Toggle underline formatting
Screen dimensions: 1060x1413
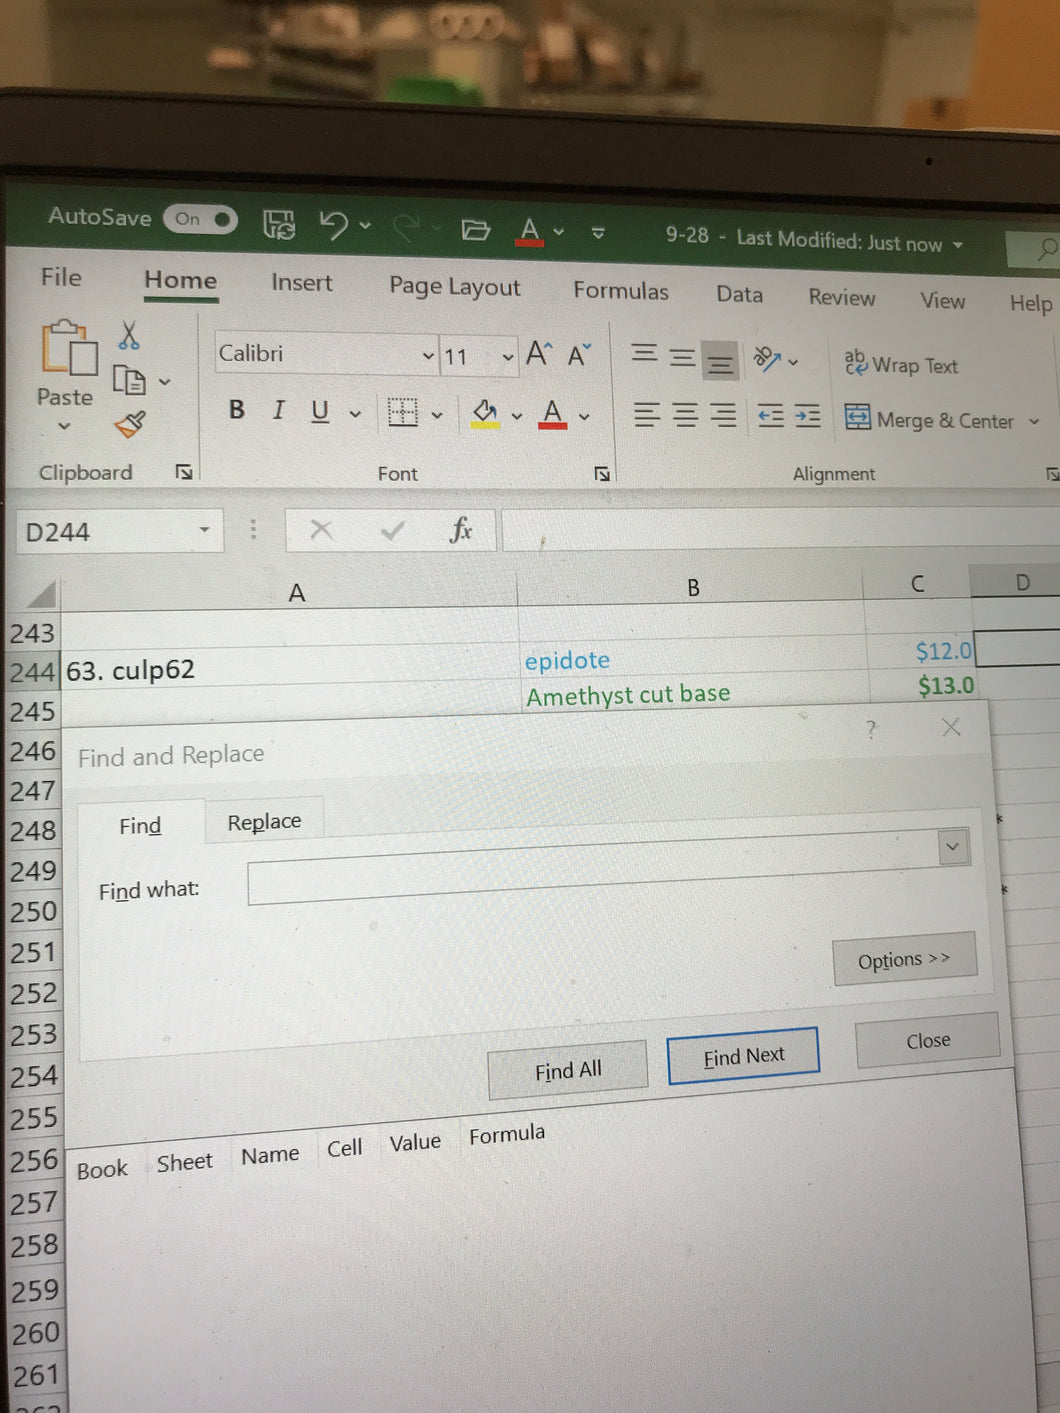320,411
